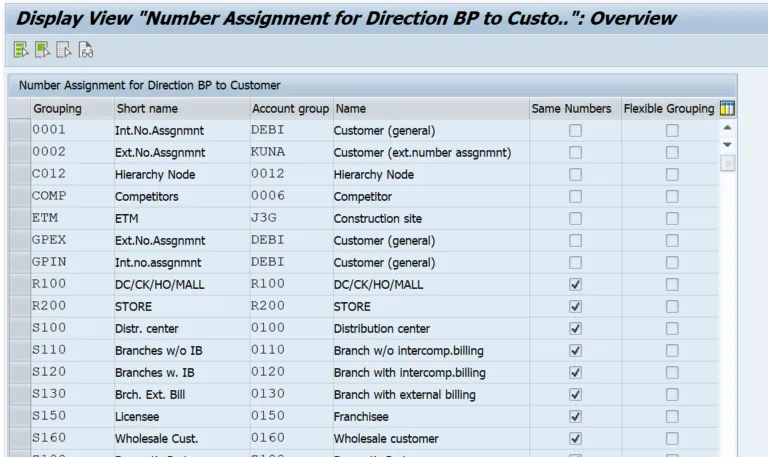
Task: Toggle Same Numbers checkbox for Hierarchy Node
Action: point(575,174)
